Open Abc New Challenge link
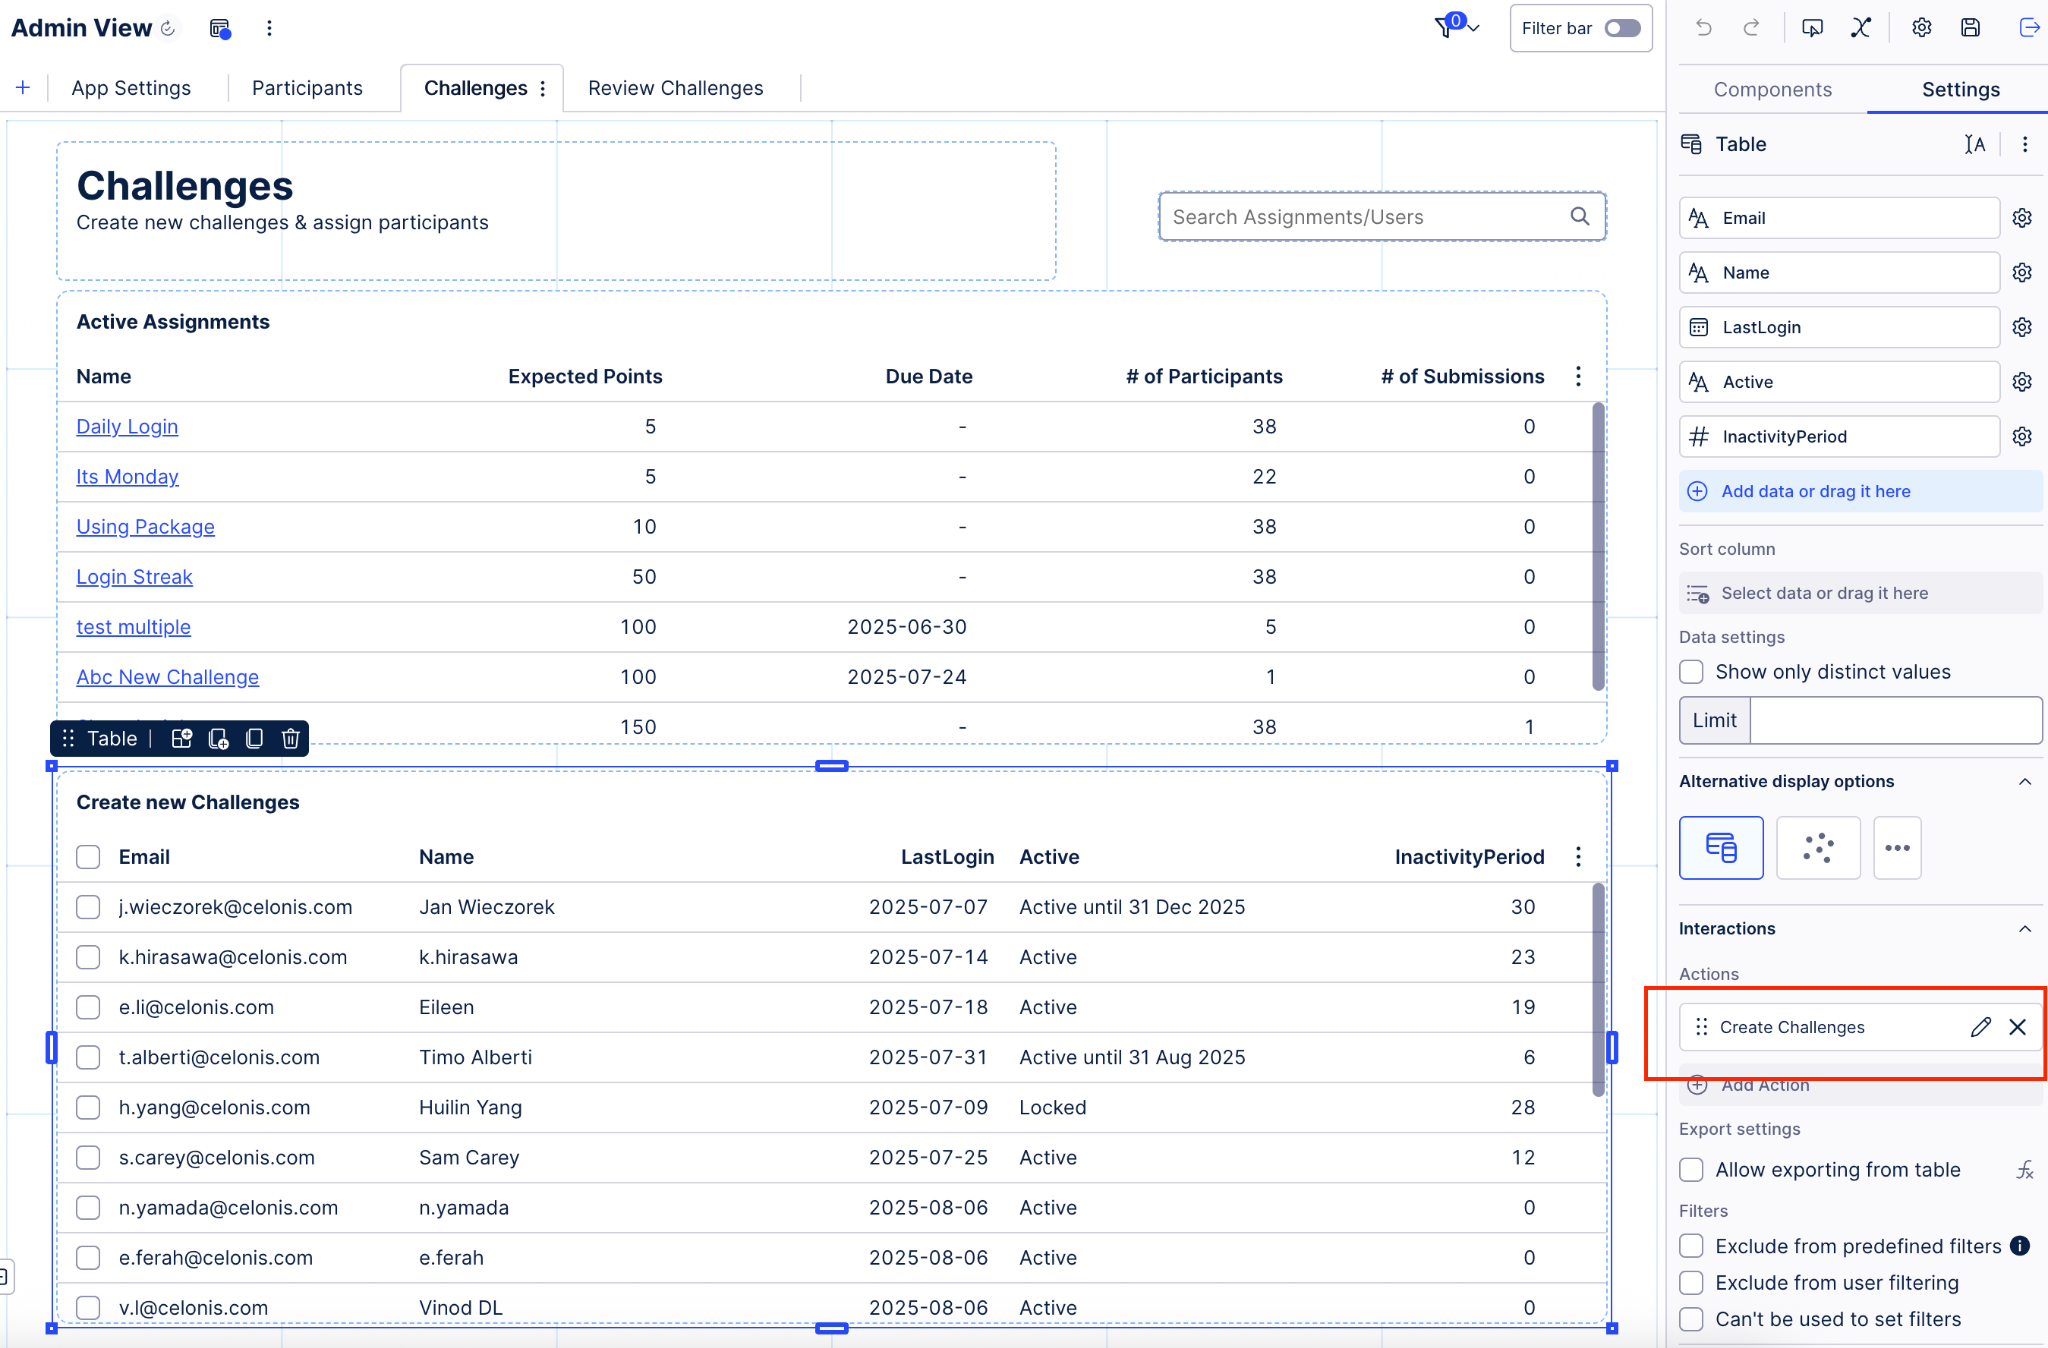The width and height of the screenshot is (2048, 1348). tap(167, 677)
